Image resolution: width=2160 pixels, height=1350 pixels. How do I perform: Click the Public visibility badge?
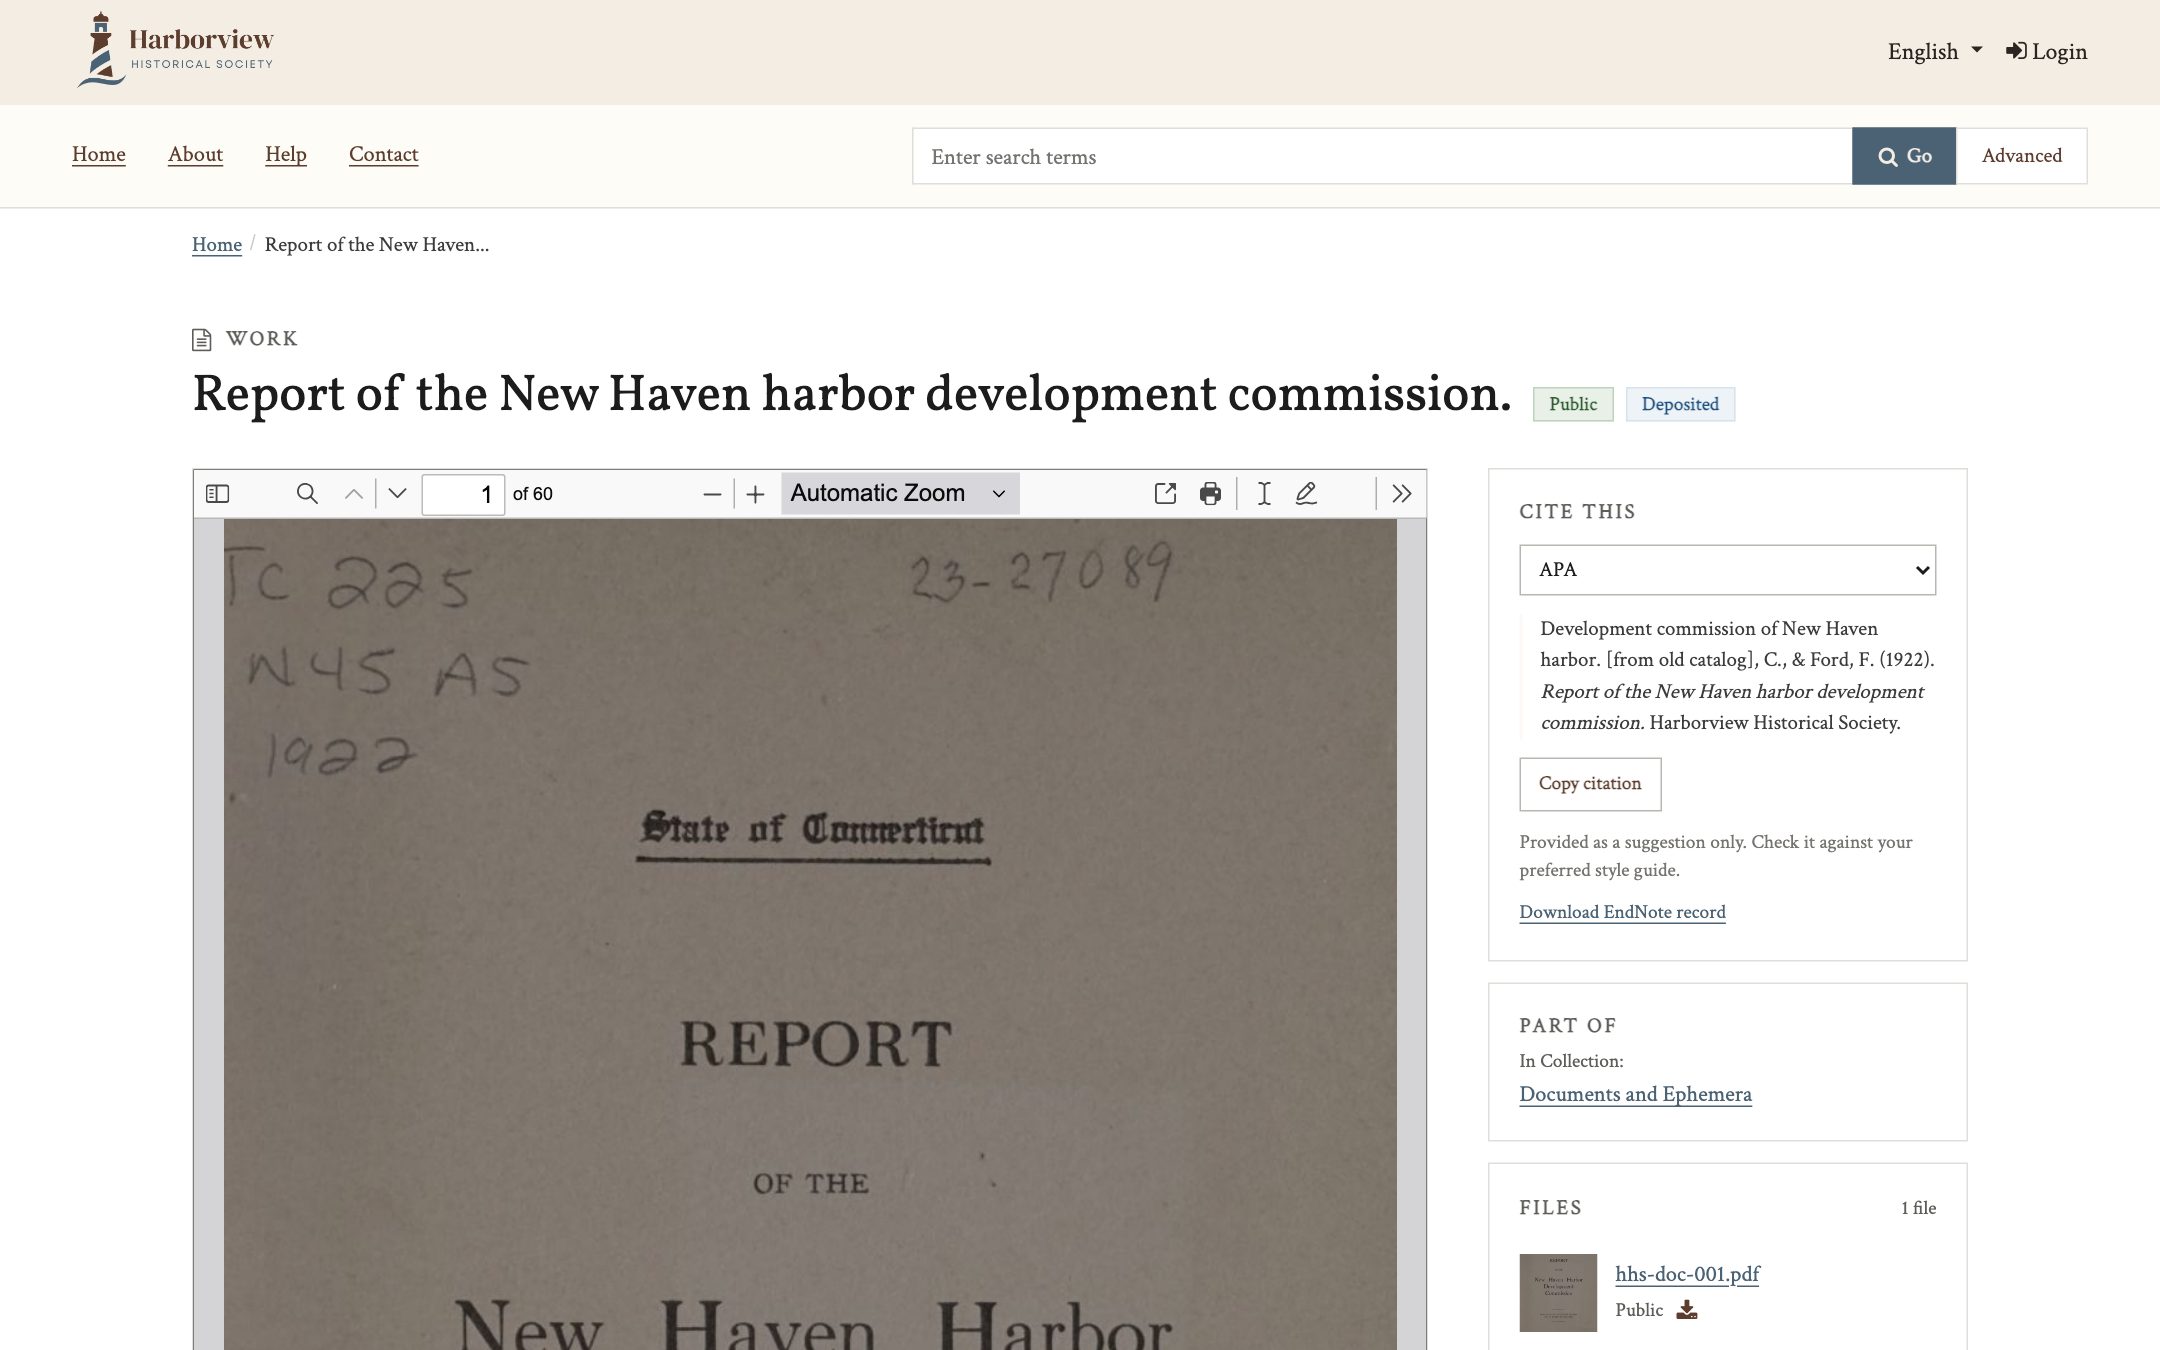click(x=1573, y=404)
